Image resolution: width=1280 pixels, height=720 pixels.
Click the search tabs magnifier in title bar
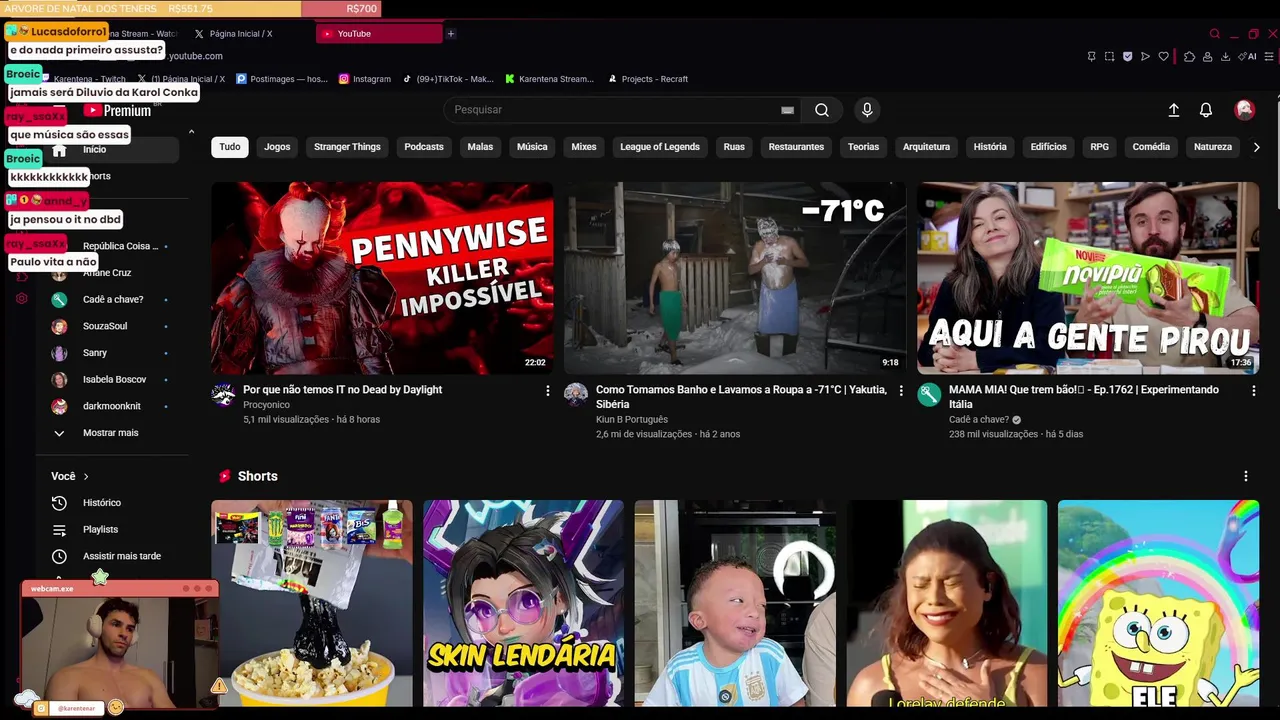1215,34
